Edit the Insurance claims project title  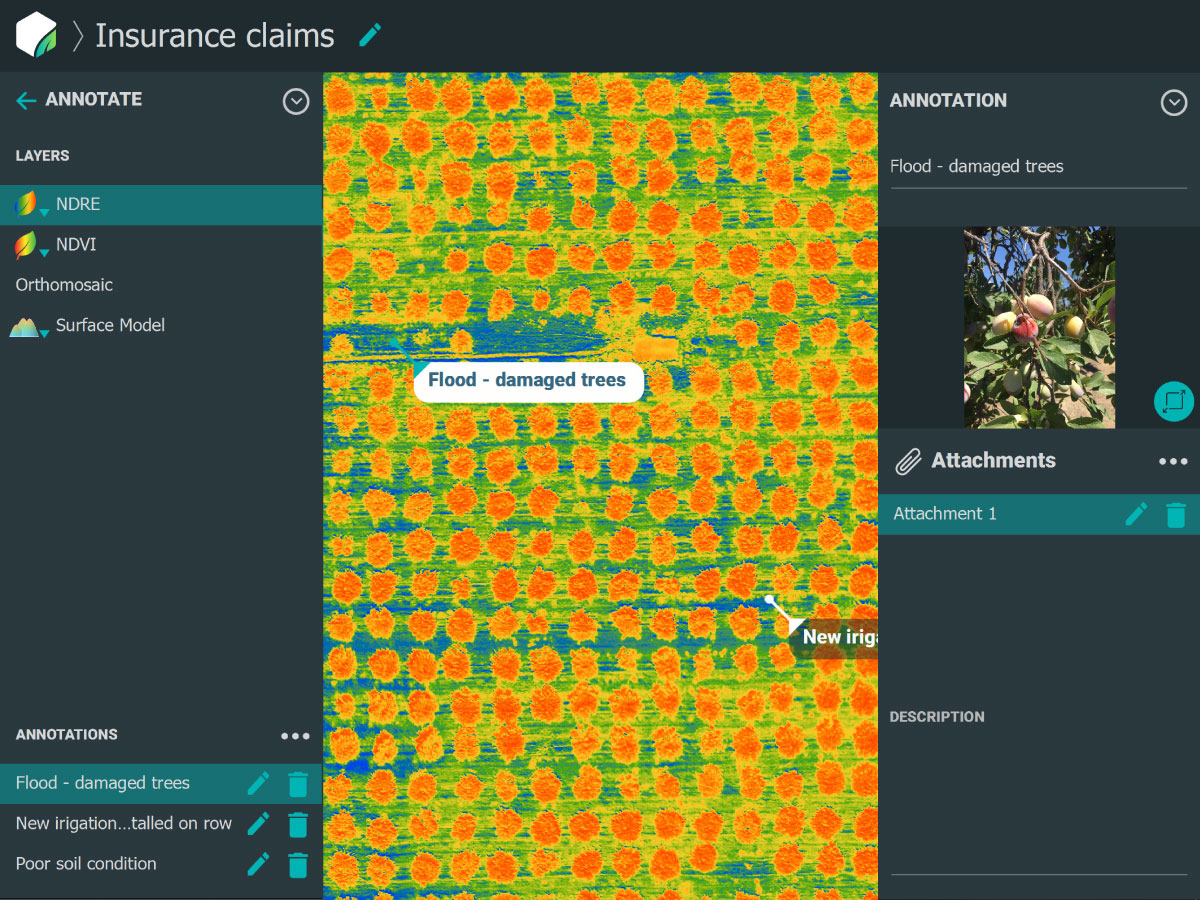[370, 35]
